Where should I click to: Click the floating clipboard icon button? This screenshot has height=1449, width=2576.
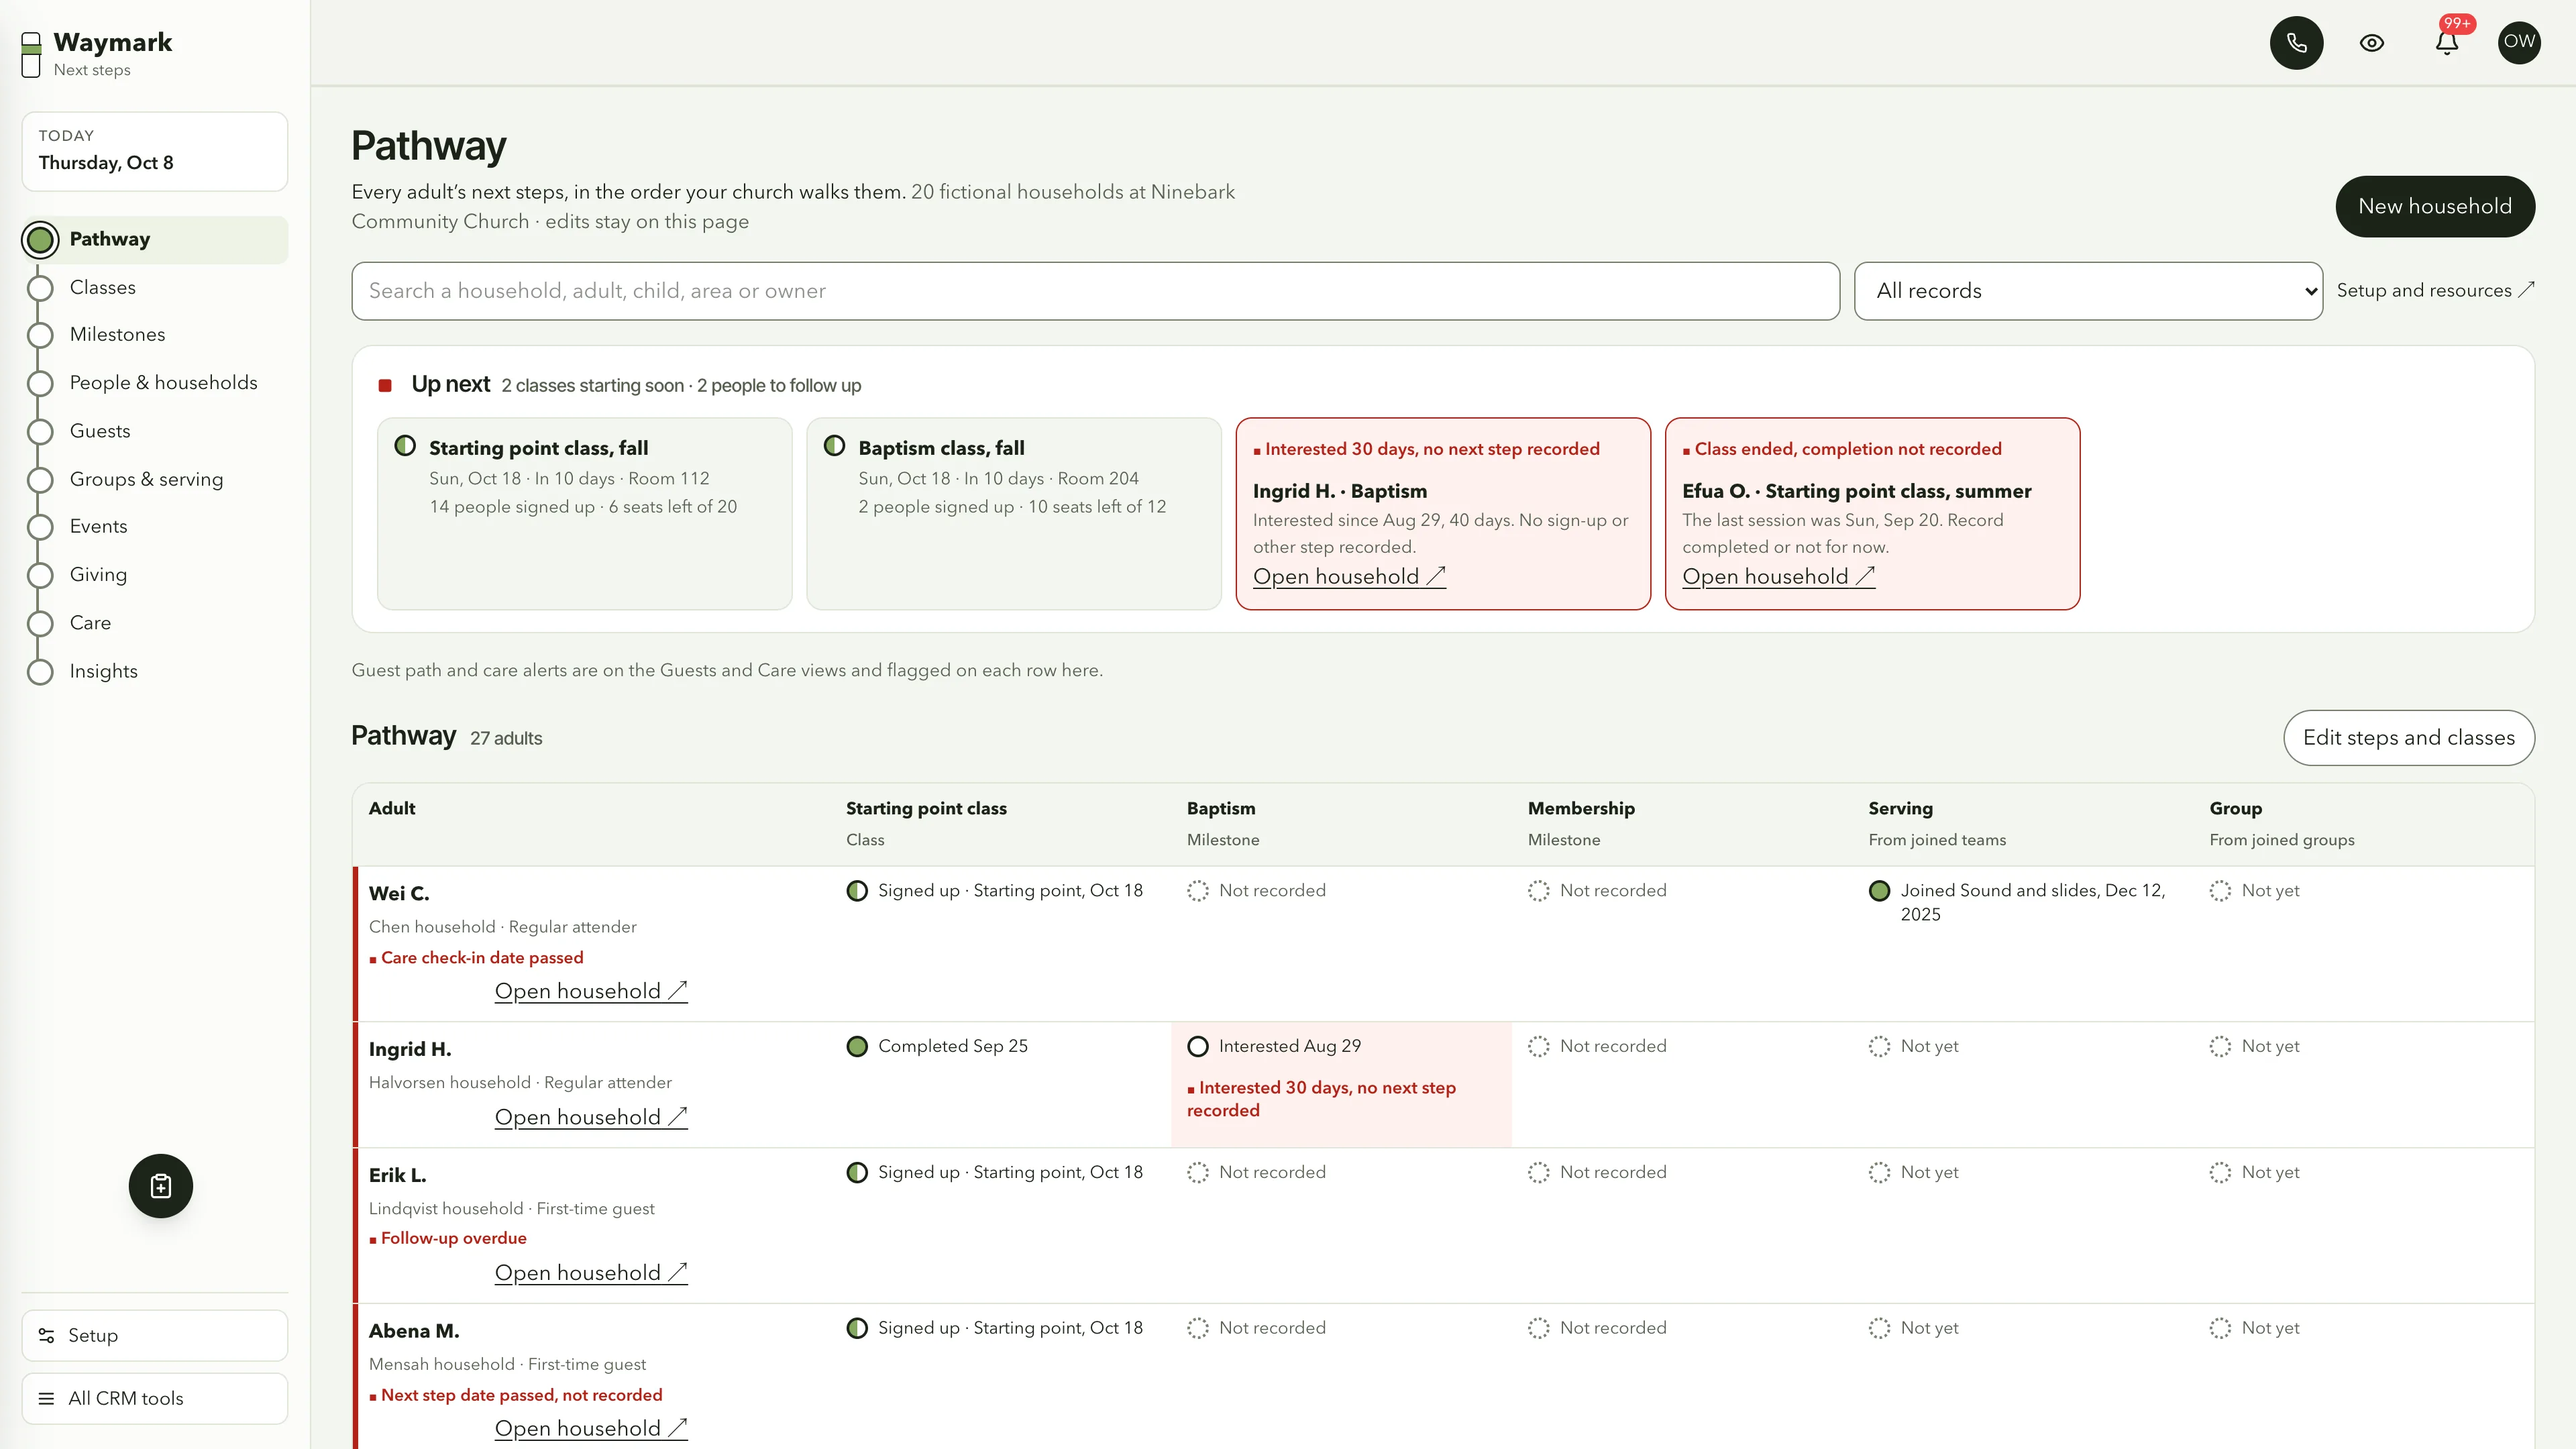[161, 1186]
